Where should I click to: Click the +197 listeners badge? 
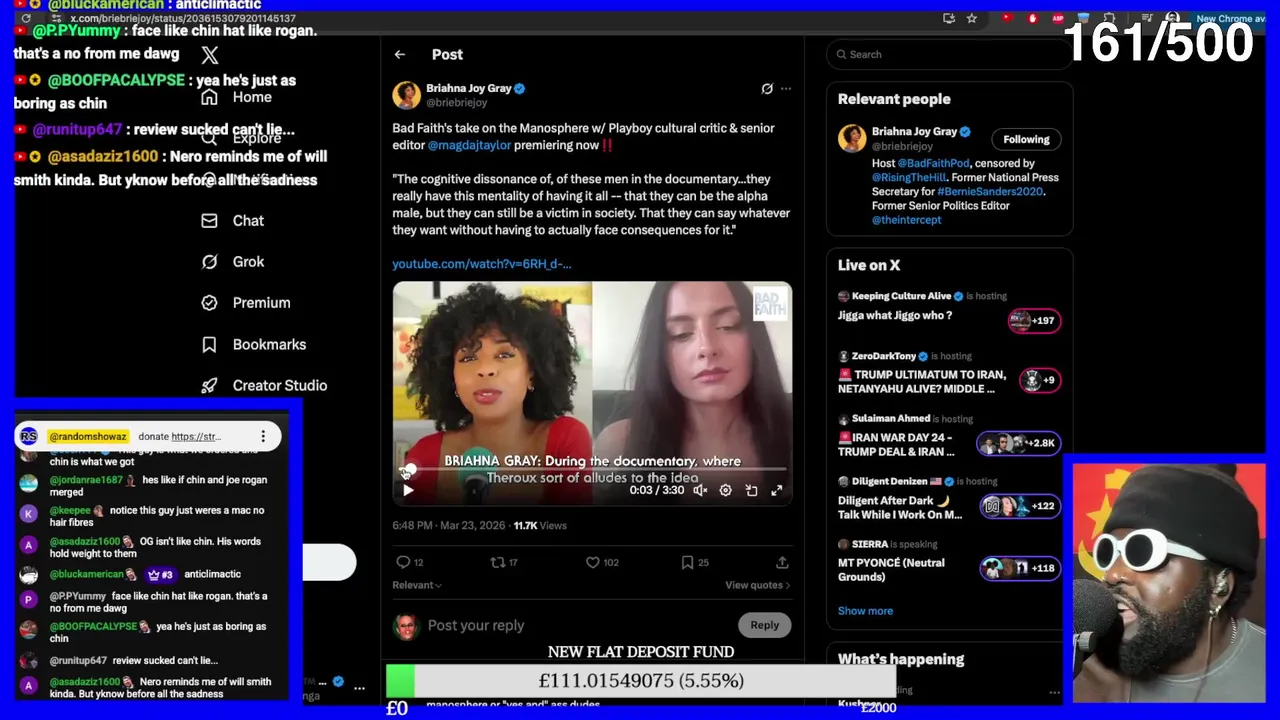(1034, 321)
